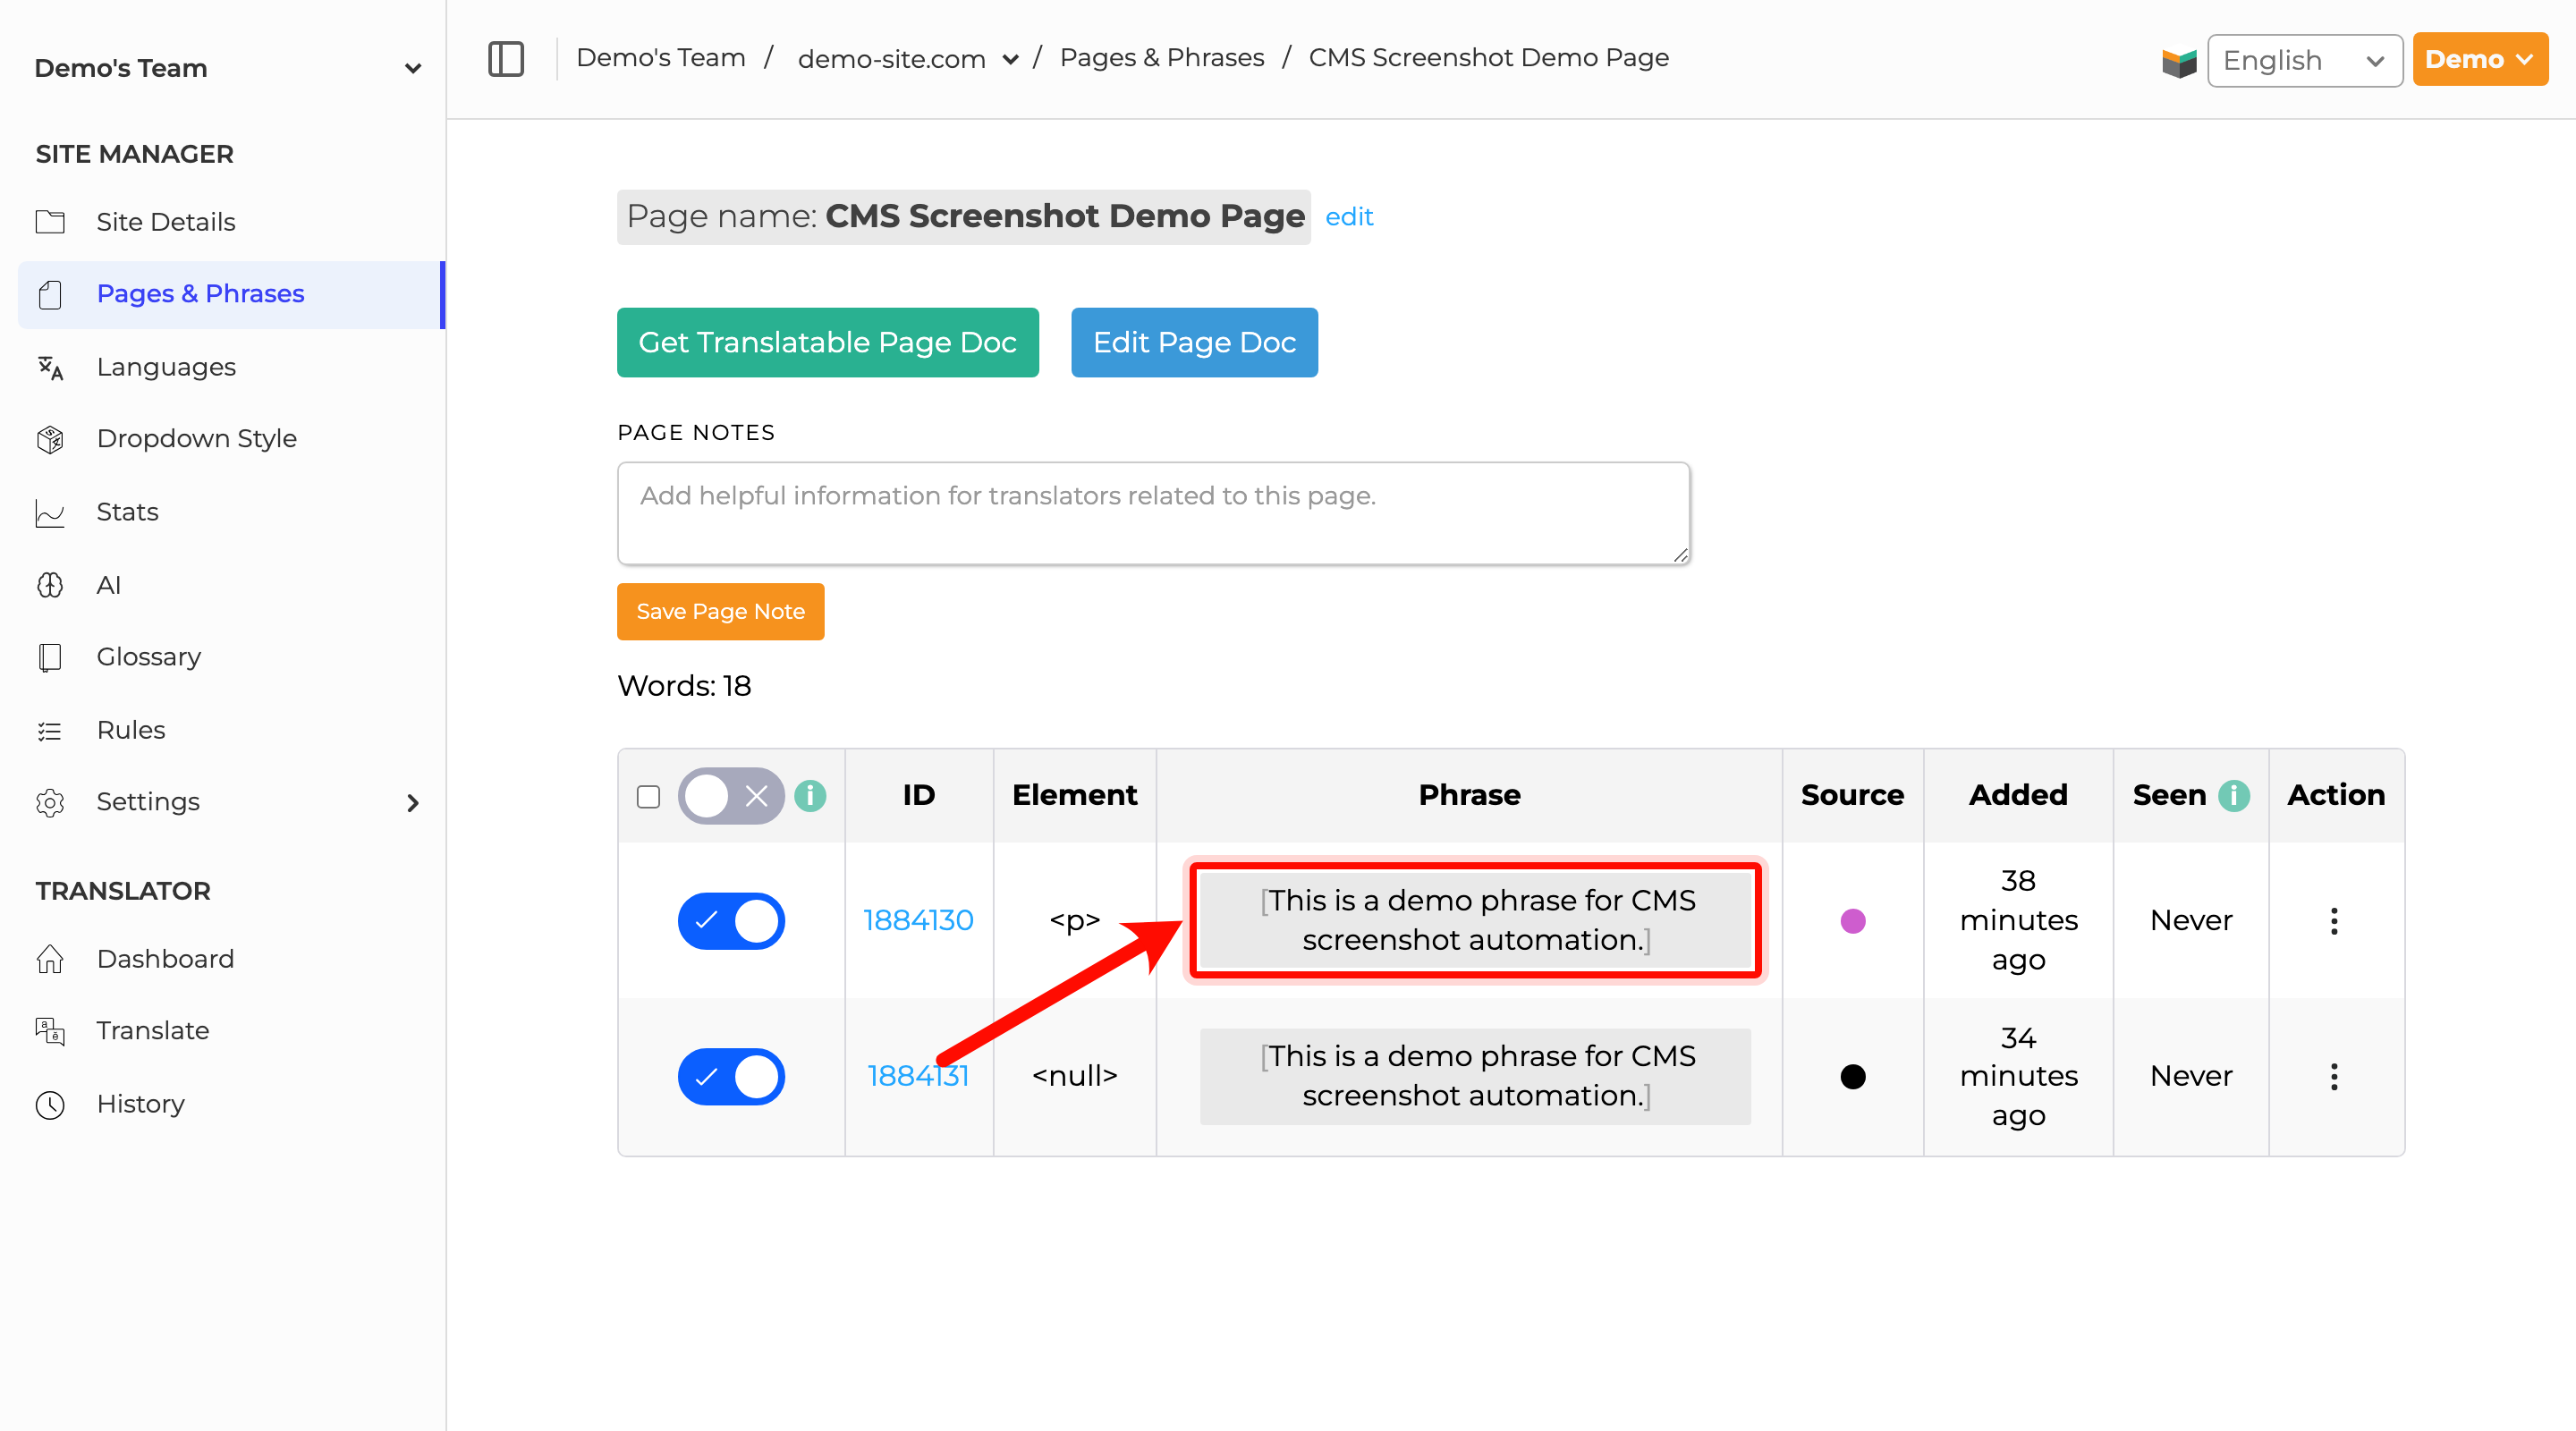Viewport: 2576px width, 1431px height.
Task: Click Pages & Phrases breadcrumb link
Action: pyautogui.click(x=1162, y=58)
